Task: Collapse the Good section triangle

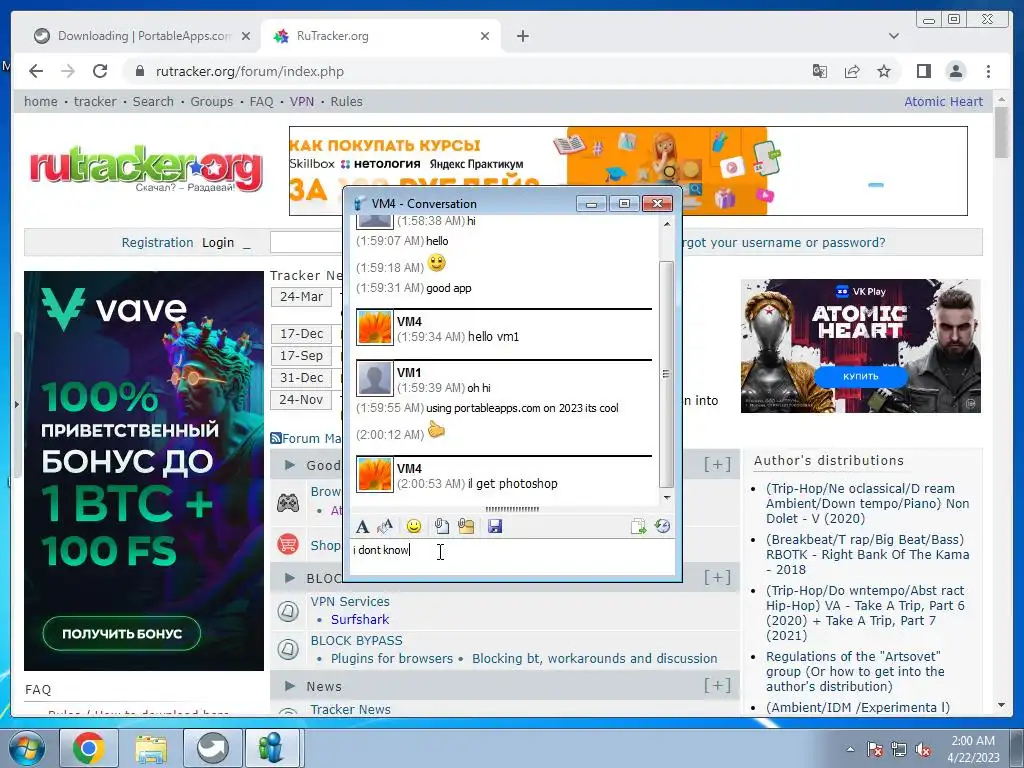Action: point(289,465)
